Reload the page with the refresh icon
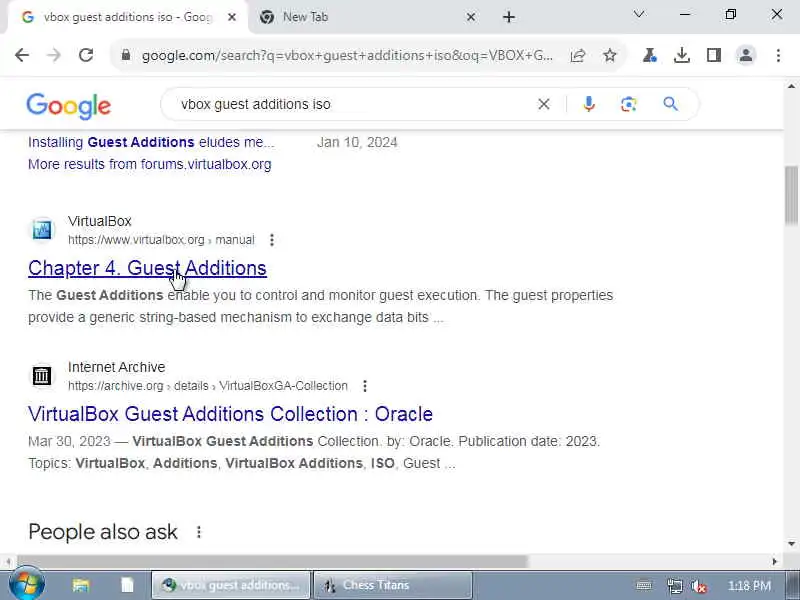 tap(86, 55)
